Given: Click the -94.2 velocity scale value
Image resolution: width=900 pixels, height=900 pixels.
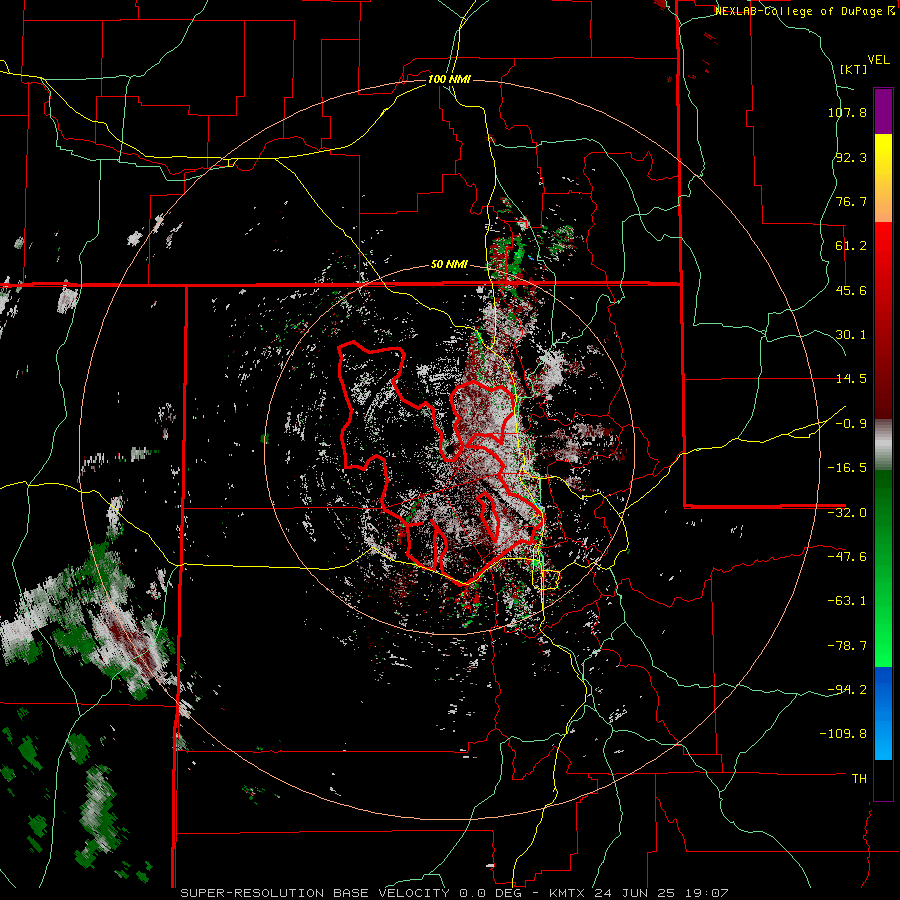Looking at the screenshot, I should (x=847, y=690).
